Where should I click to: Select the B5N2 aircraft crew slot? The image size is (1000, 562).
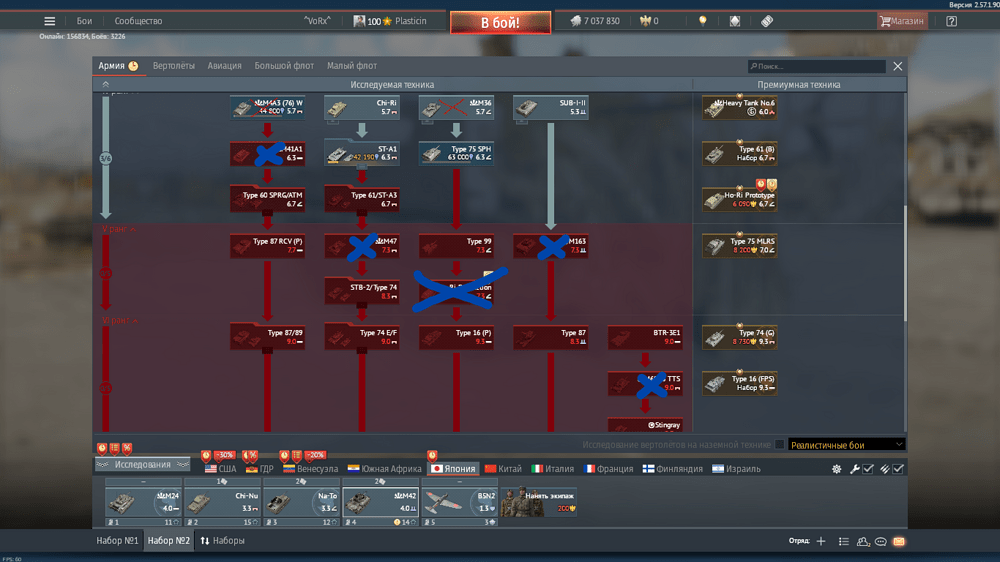460,503
